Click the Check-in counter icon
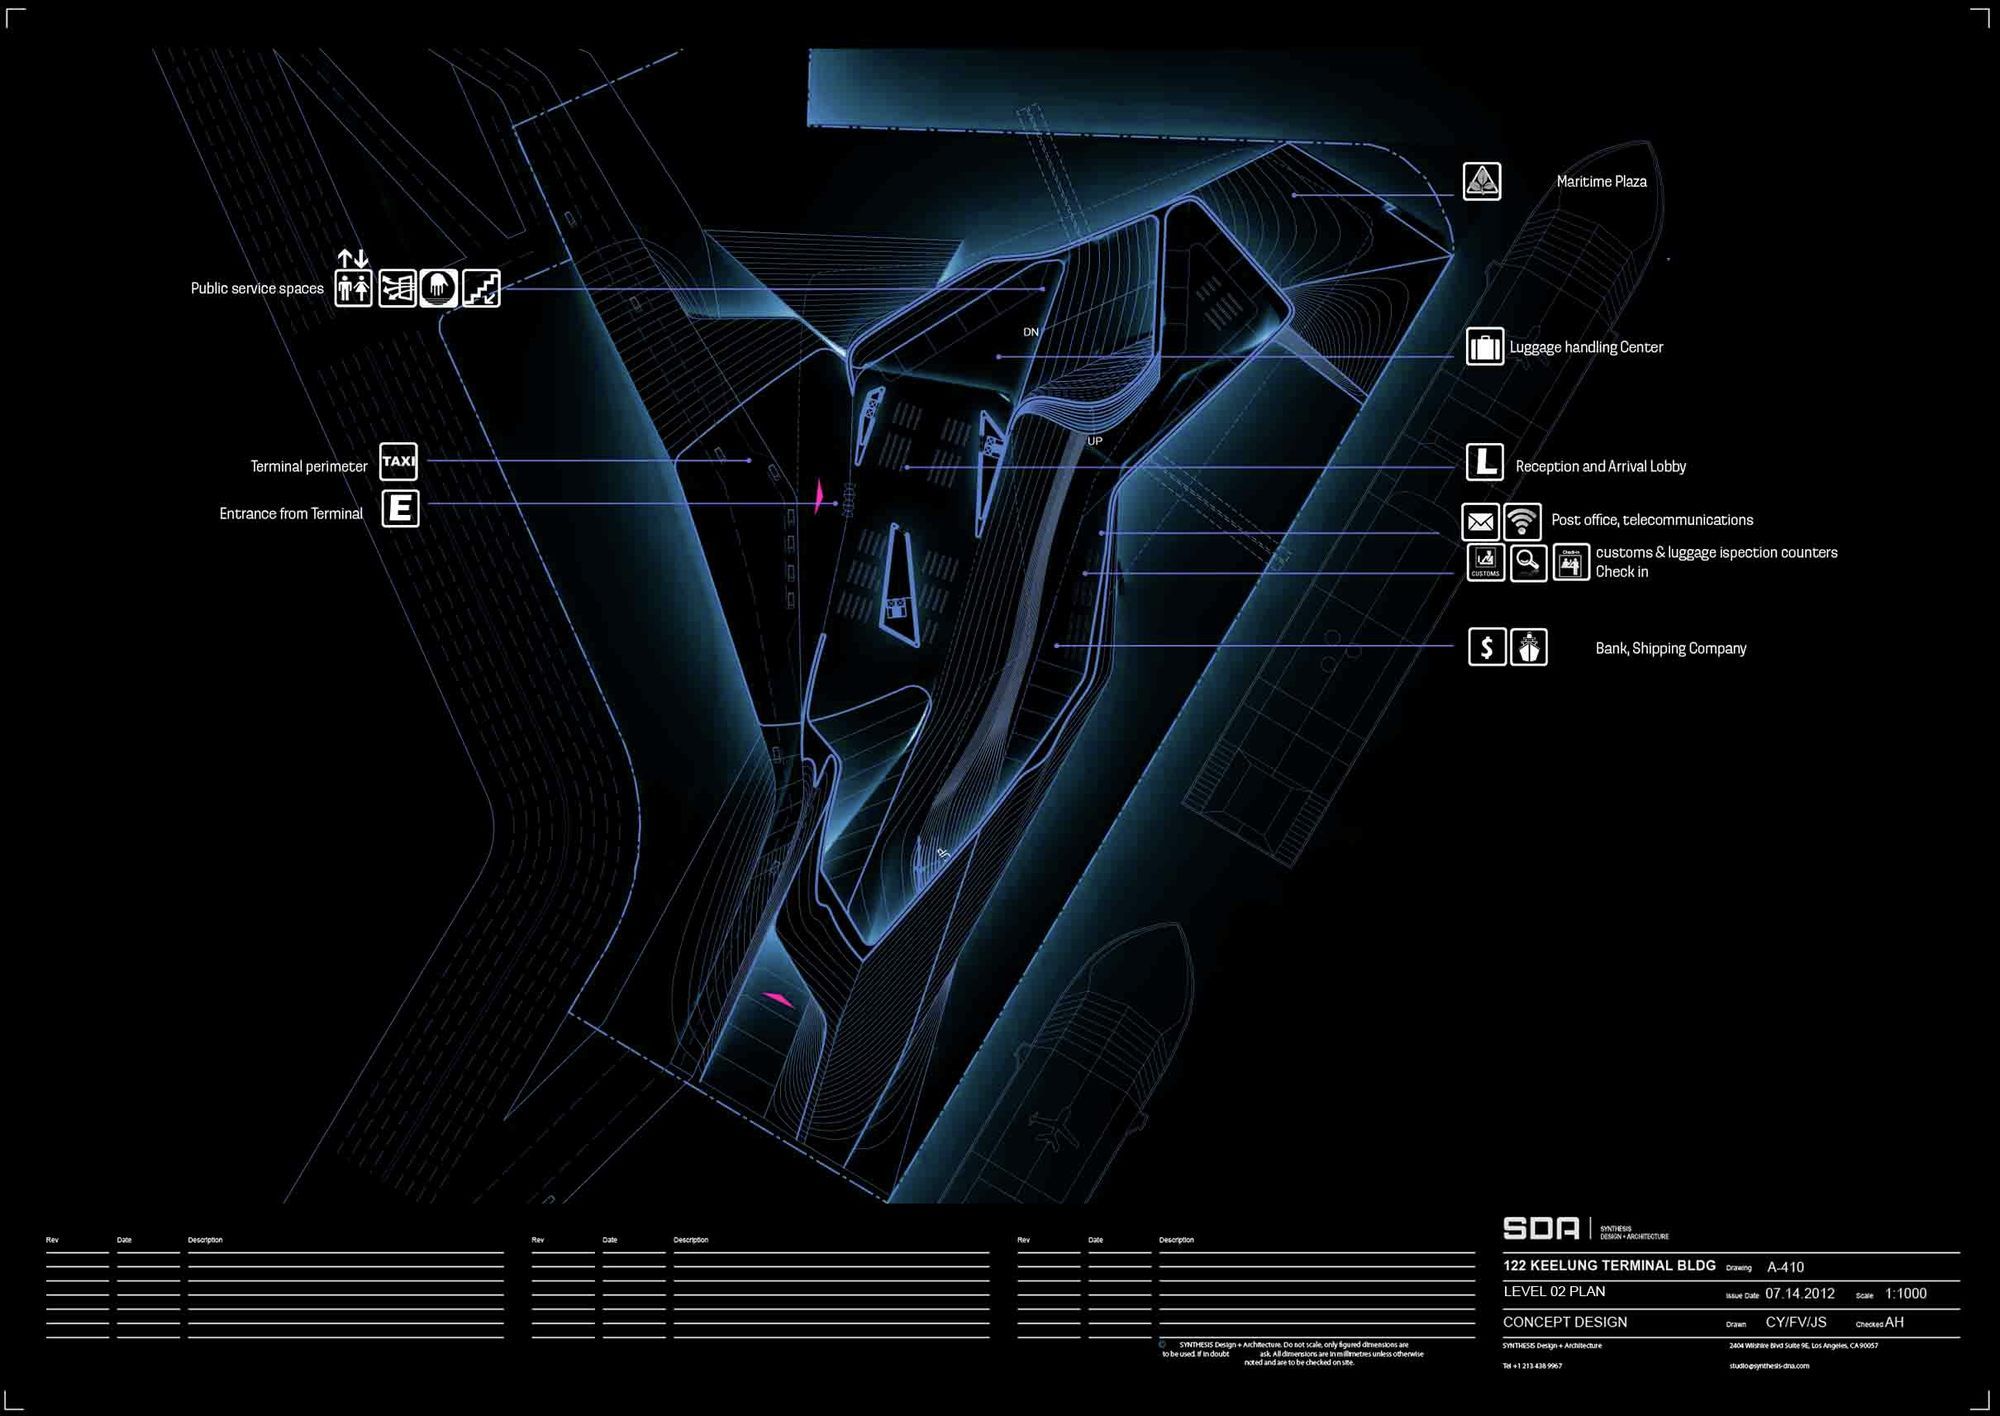The height and width of the screenshot is (1416, 2000). click(x=1571, y=562)
